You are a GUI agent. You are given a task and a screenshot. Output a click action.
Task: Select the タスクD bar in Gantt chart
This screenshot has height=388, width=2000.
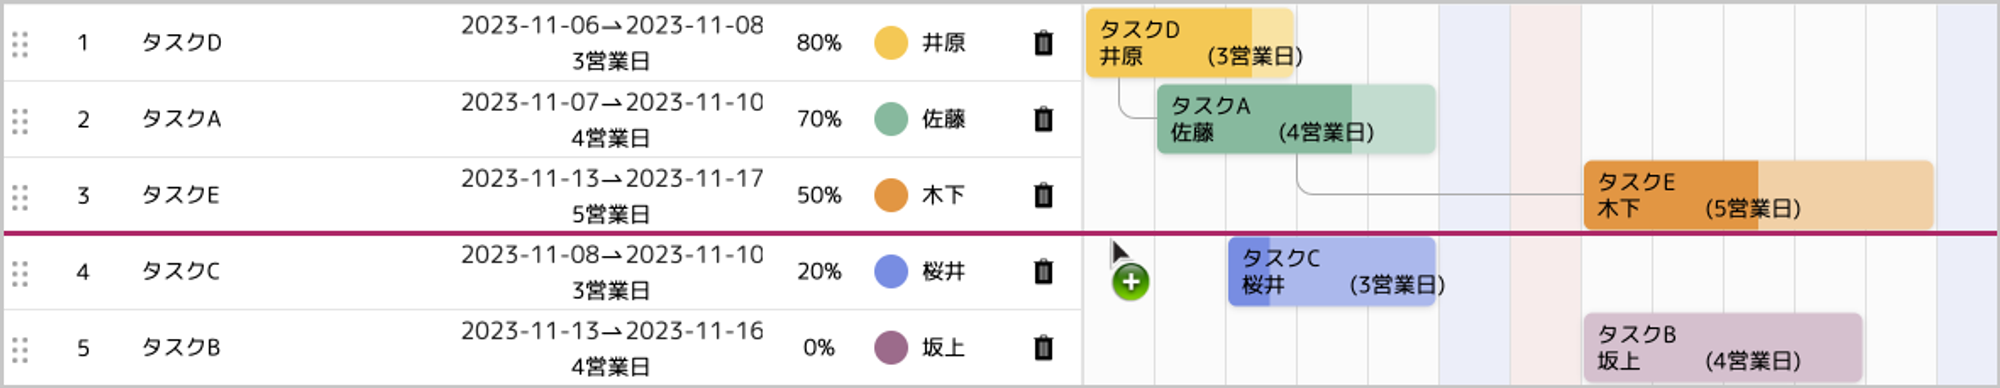point(1190,43)
